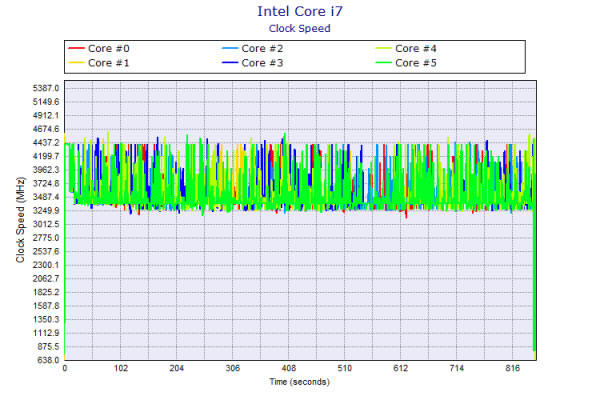Click the Core #1 legend label
This screenshot has width=600, height=400.
[x=109, y=63]
